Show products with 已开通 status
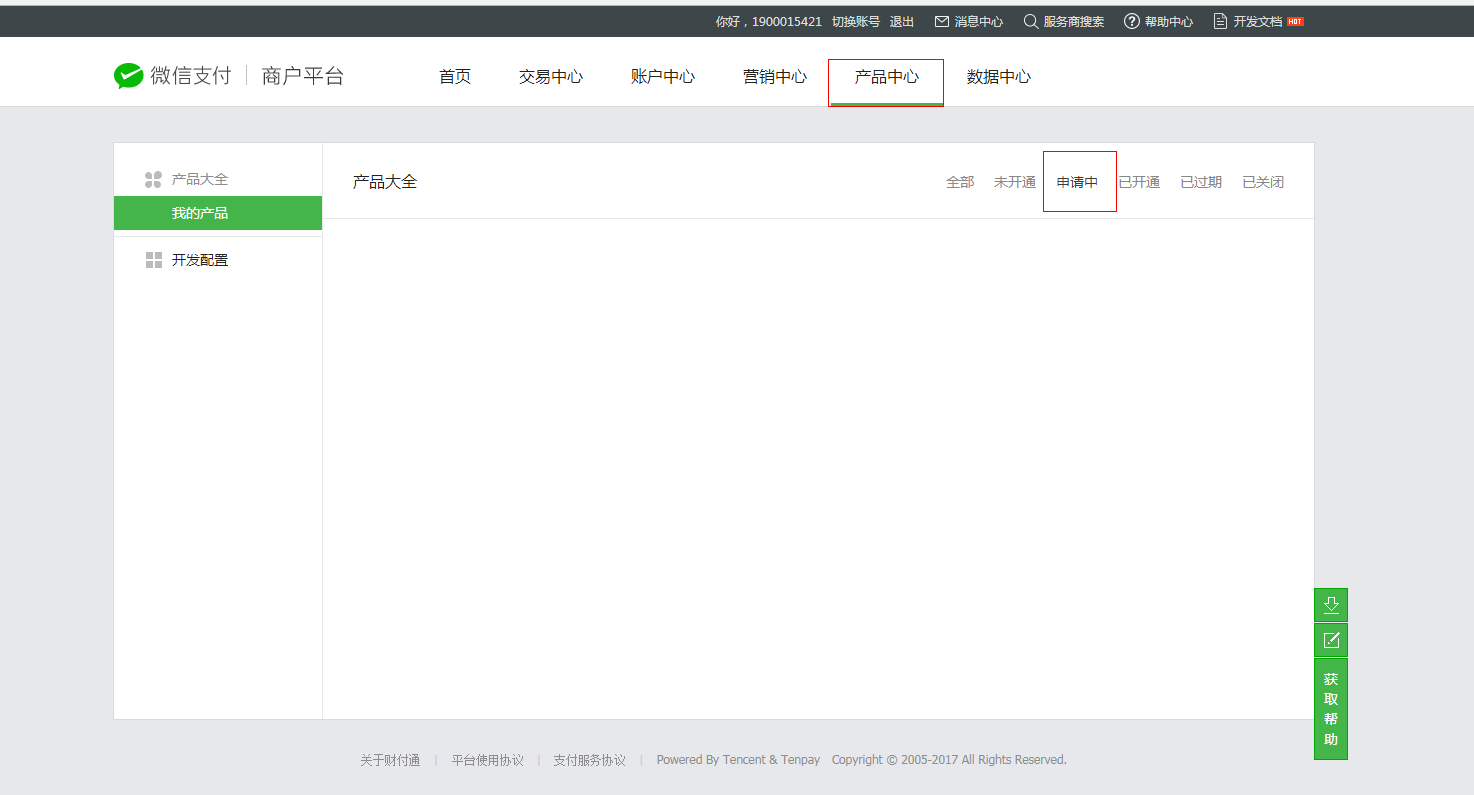Viewport: 1474px width, 795px height. (x=1139, y=182)
